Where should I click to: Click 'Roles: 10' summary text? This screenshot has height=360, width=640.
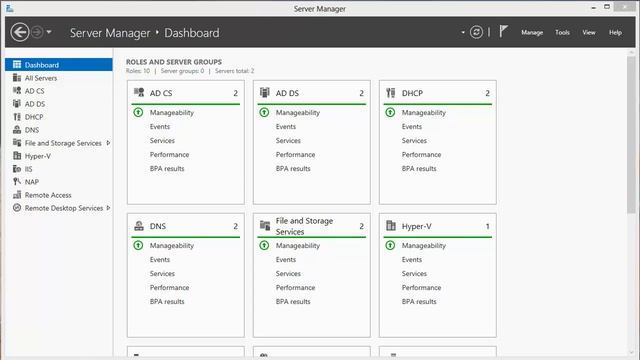tap(138, 71)
